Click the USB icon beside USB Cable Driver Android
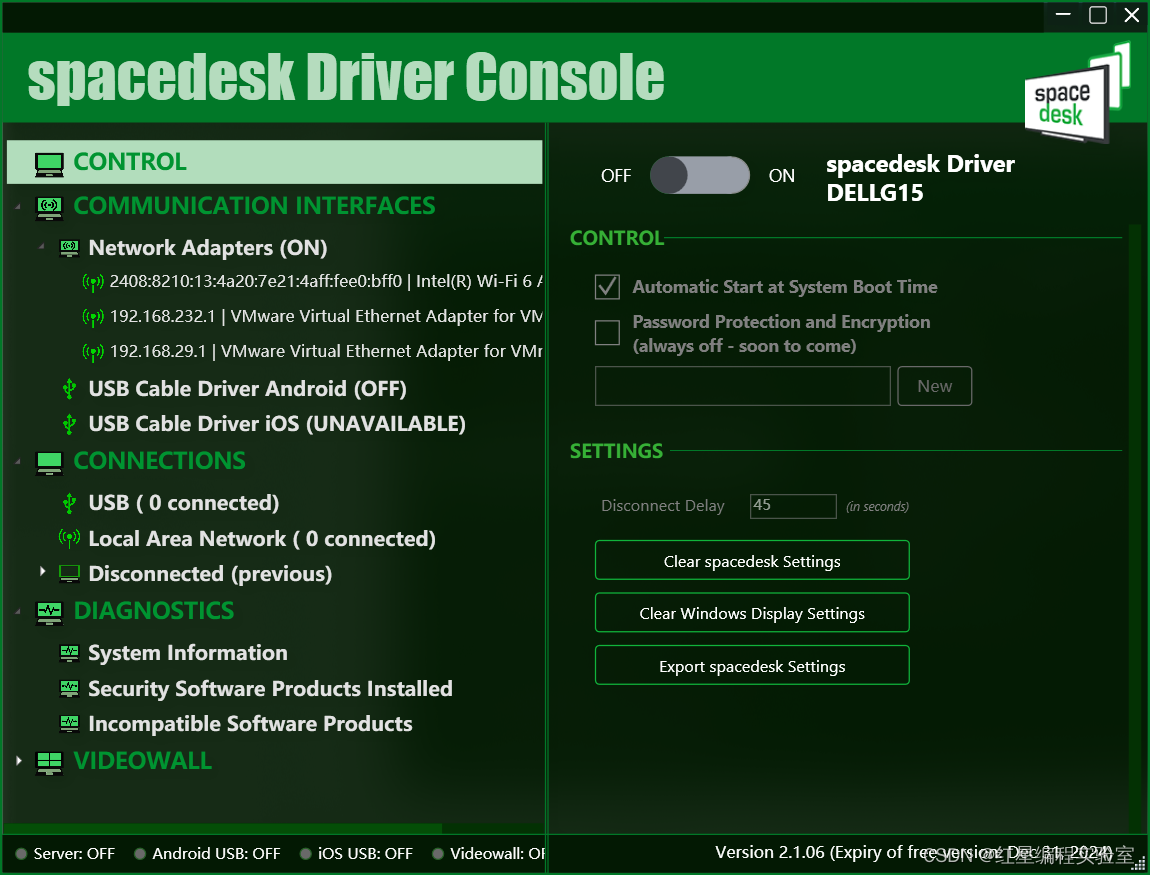 click(70, 389)
